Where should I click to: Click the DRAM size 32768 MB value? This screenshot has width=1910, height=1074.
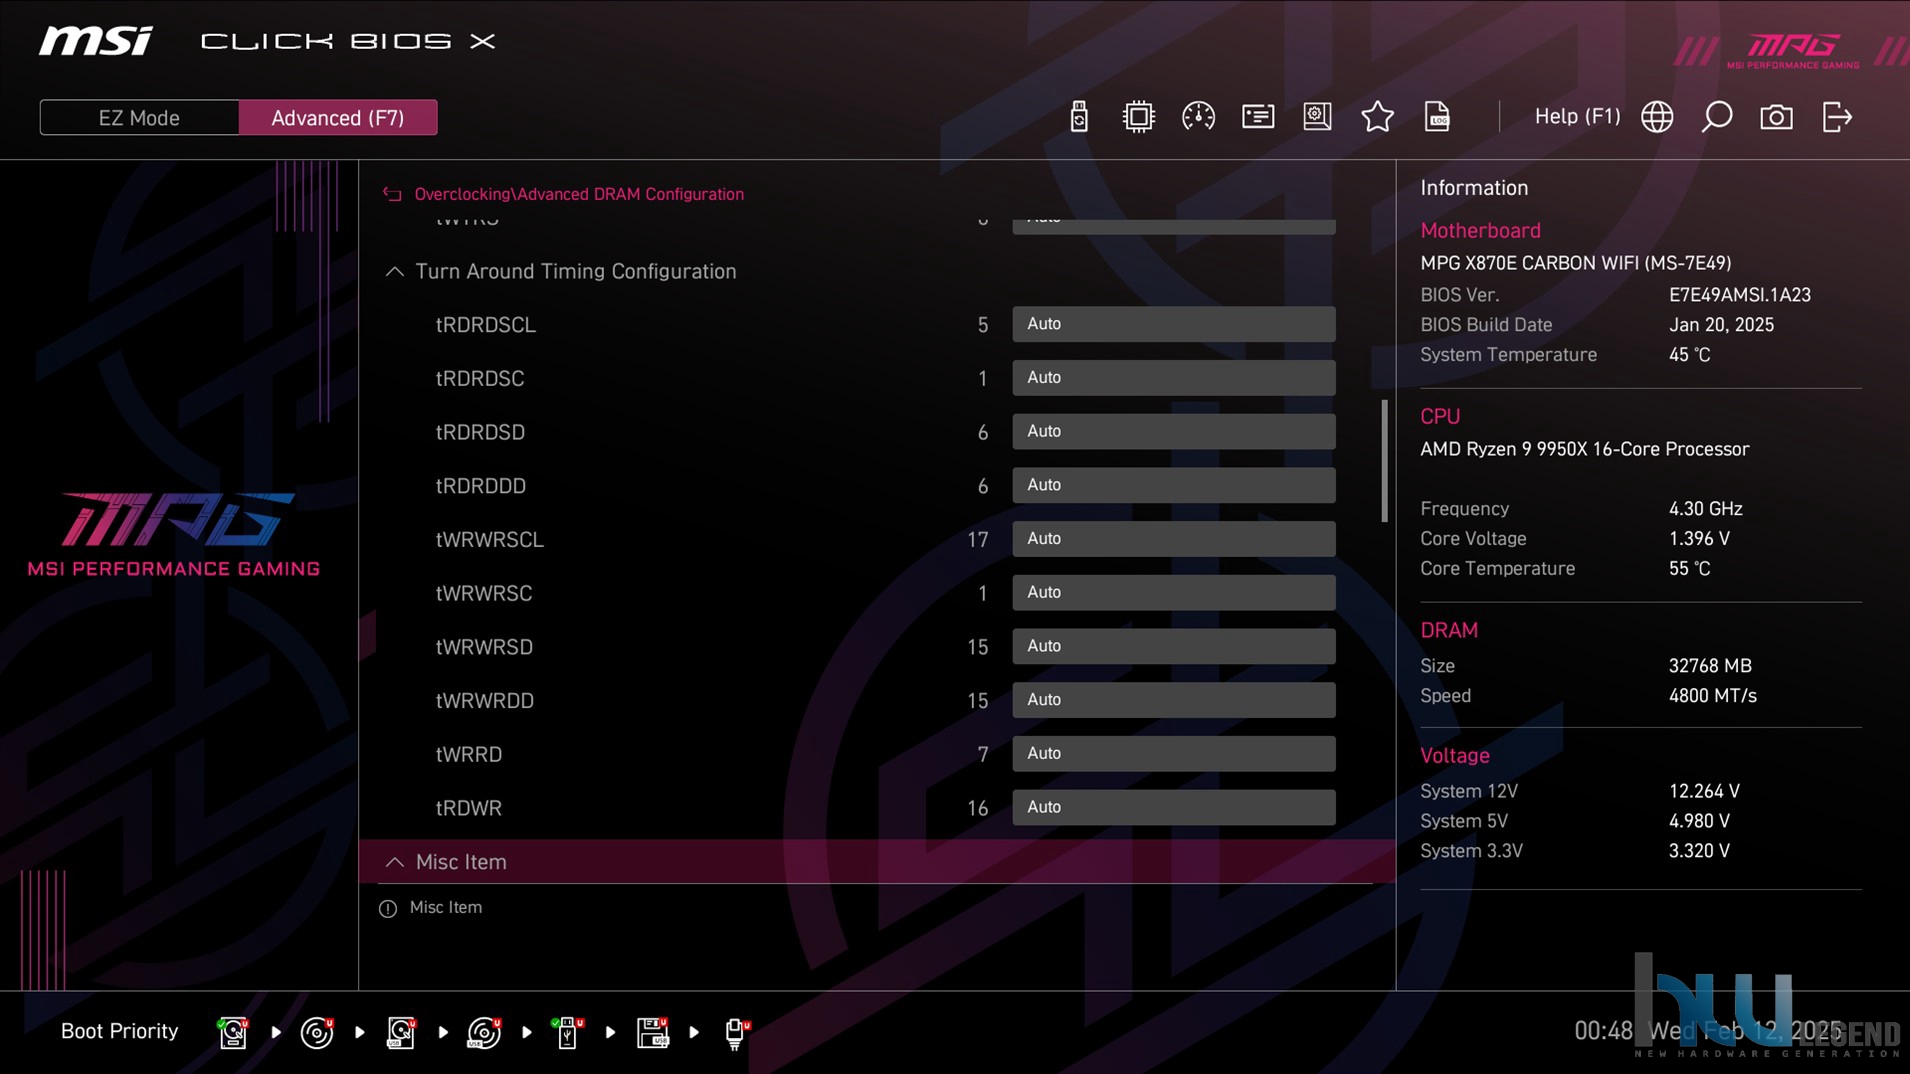tap(1710, 666)
